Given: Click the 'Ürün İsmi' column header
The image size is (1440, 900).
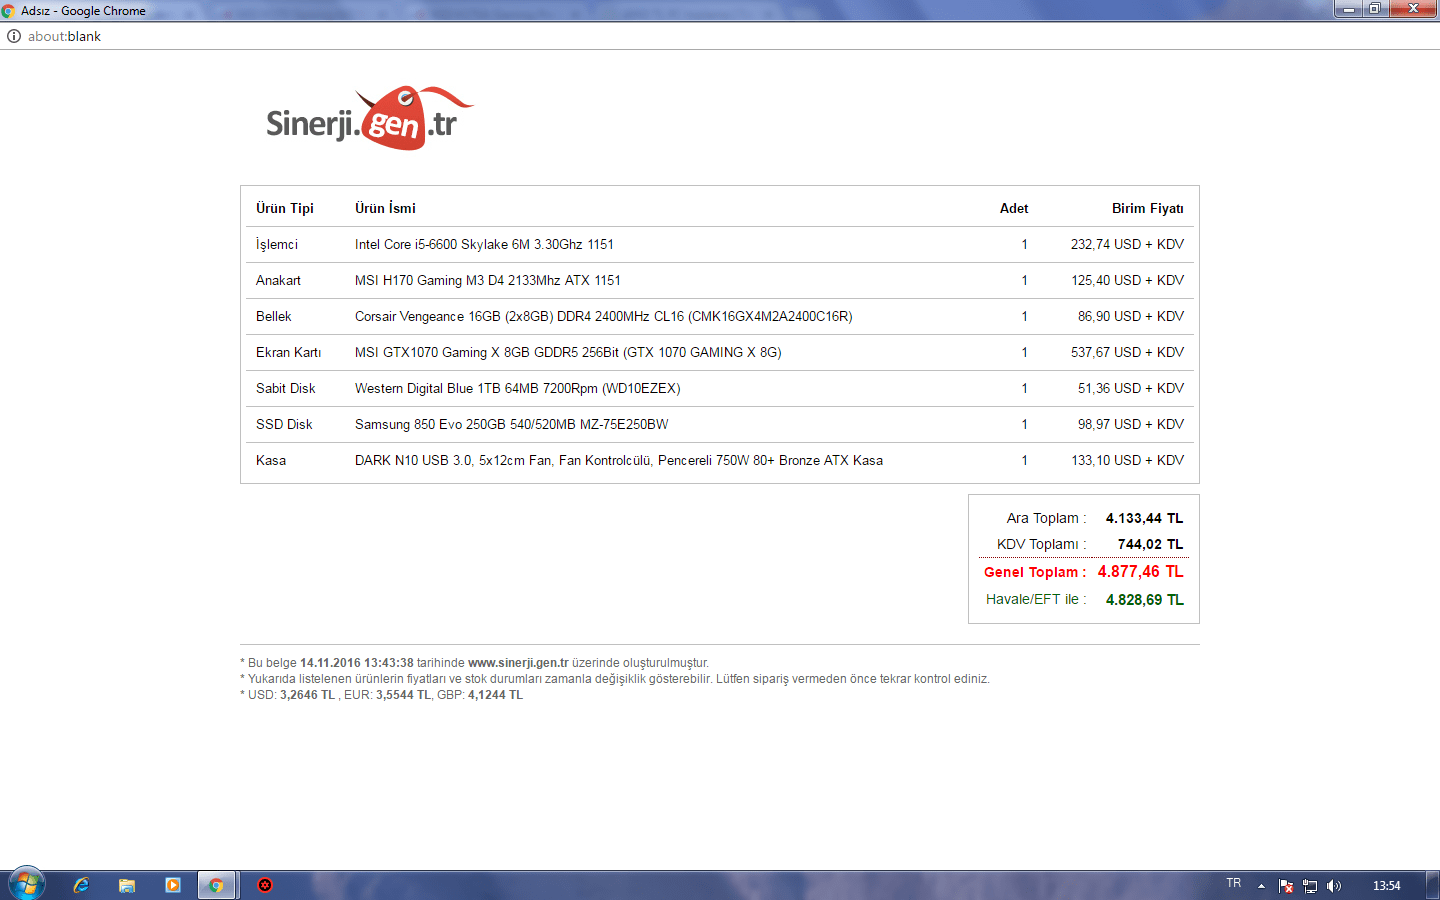Looking at the screenshot, I should coord(385,208).
